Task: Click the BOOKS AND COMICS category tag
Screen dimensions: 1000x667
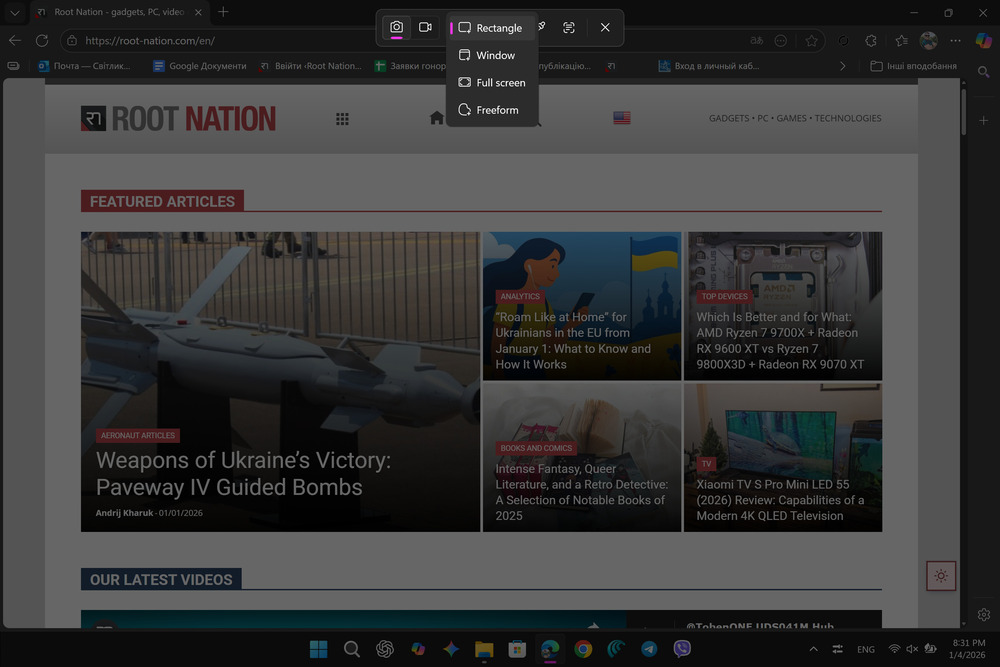Action: coord(536,448)
